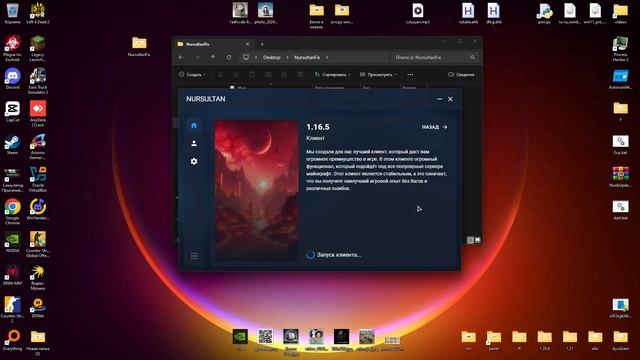
Task: Add a new tab in File Explorer
Action: click(x=262, y=44)
